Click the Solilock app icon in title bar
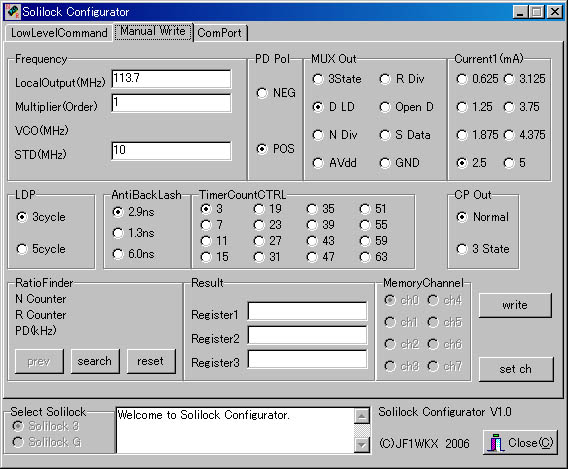Viewport: 568px width, 469px height. (13, 12)
